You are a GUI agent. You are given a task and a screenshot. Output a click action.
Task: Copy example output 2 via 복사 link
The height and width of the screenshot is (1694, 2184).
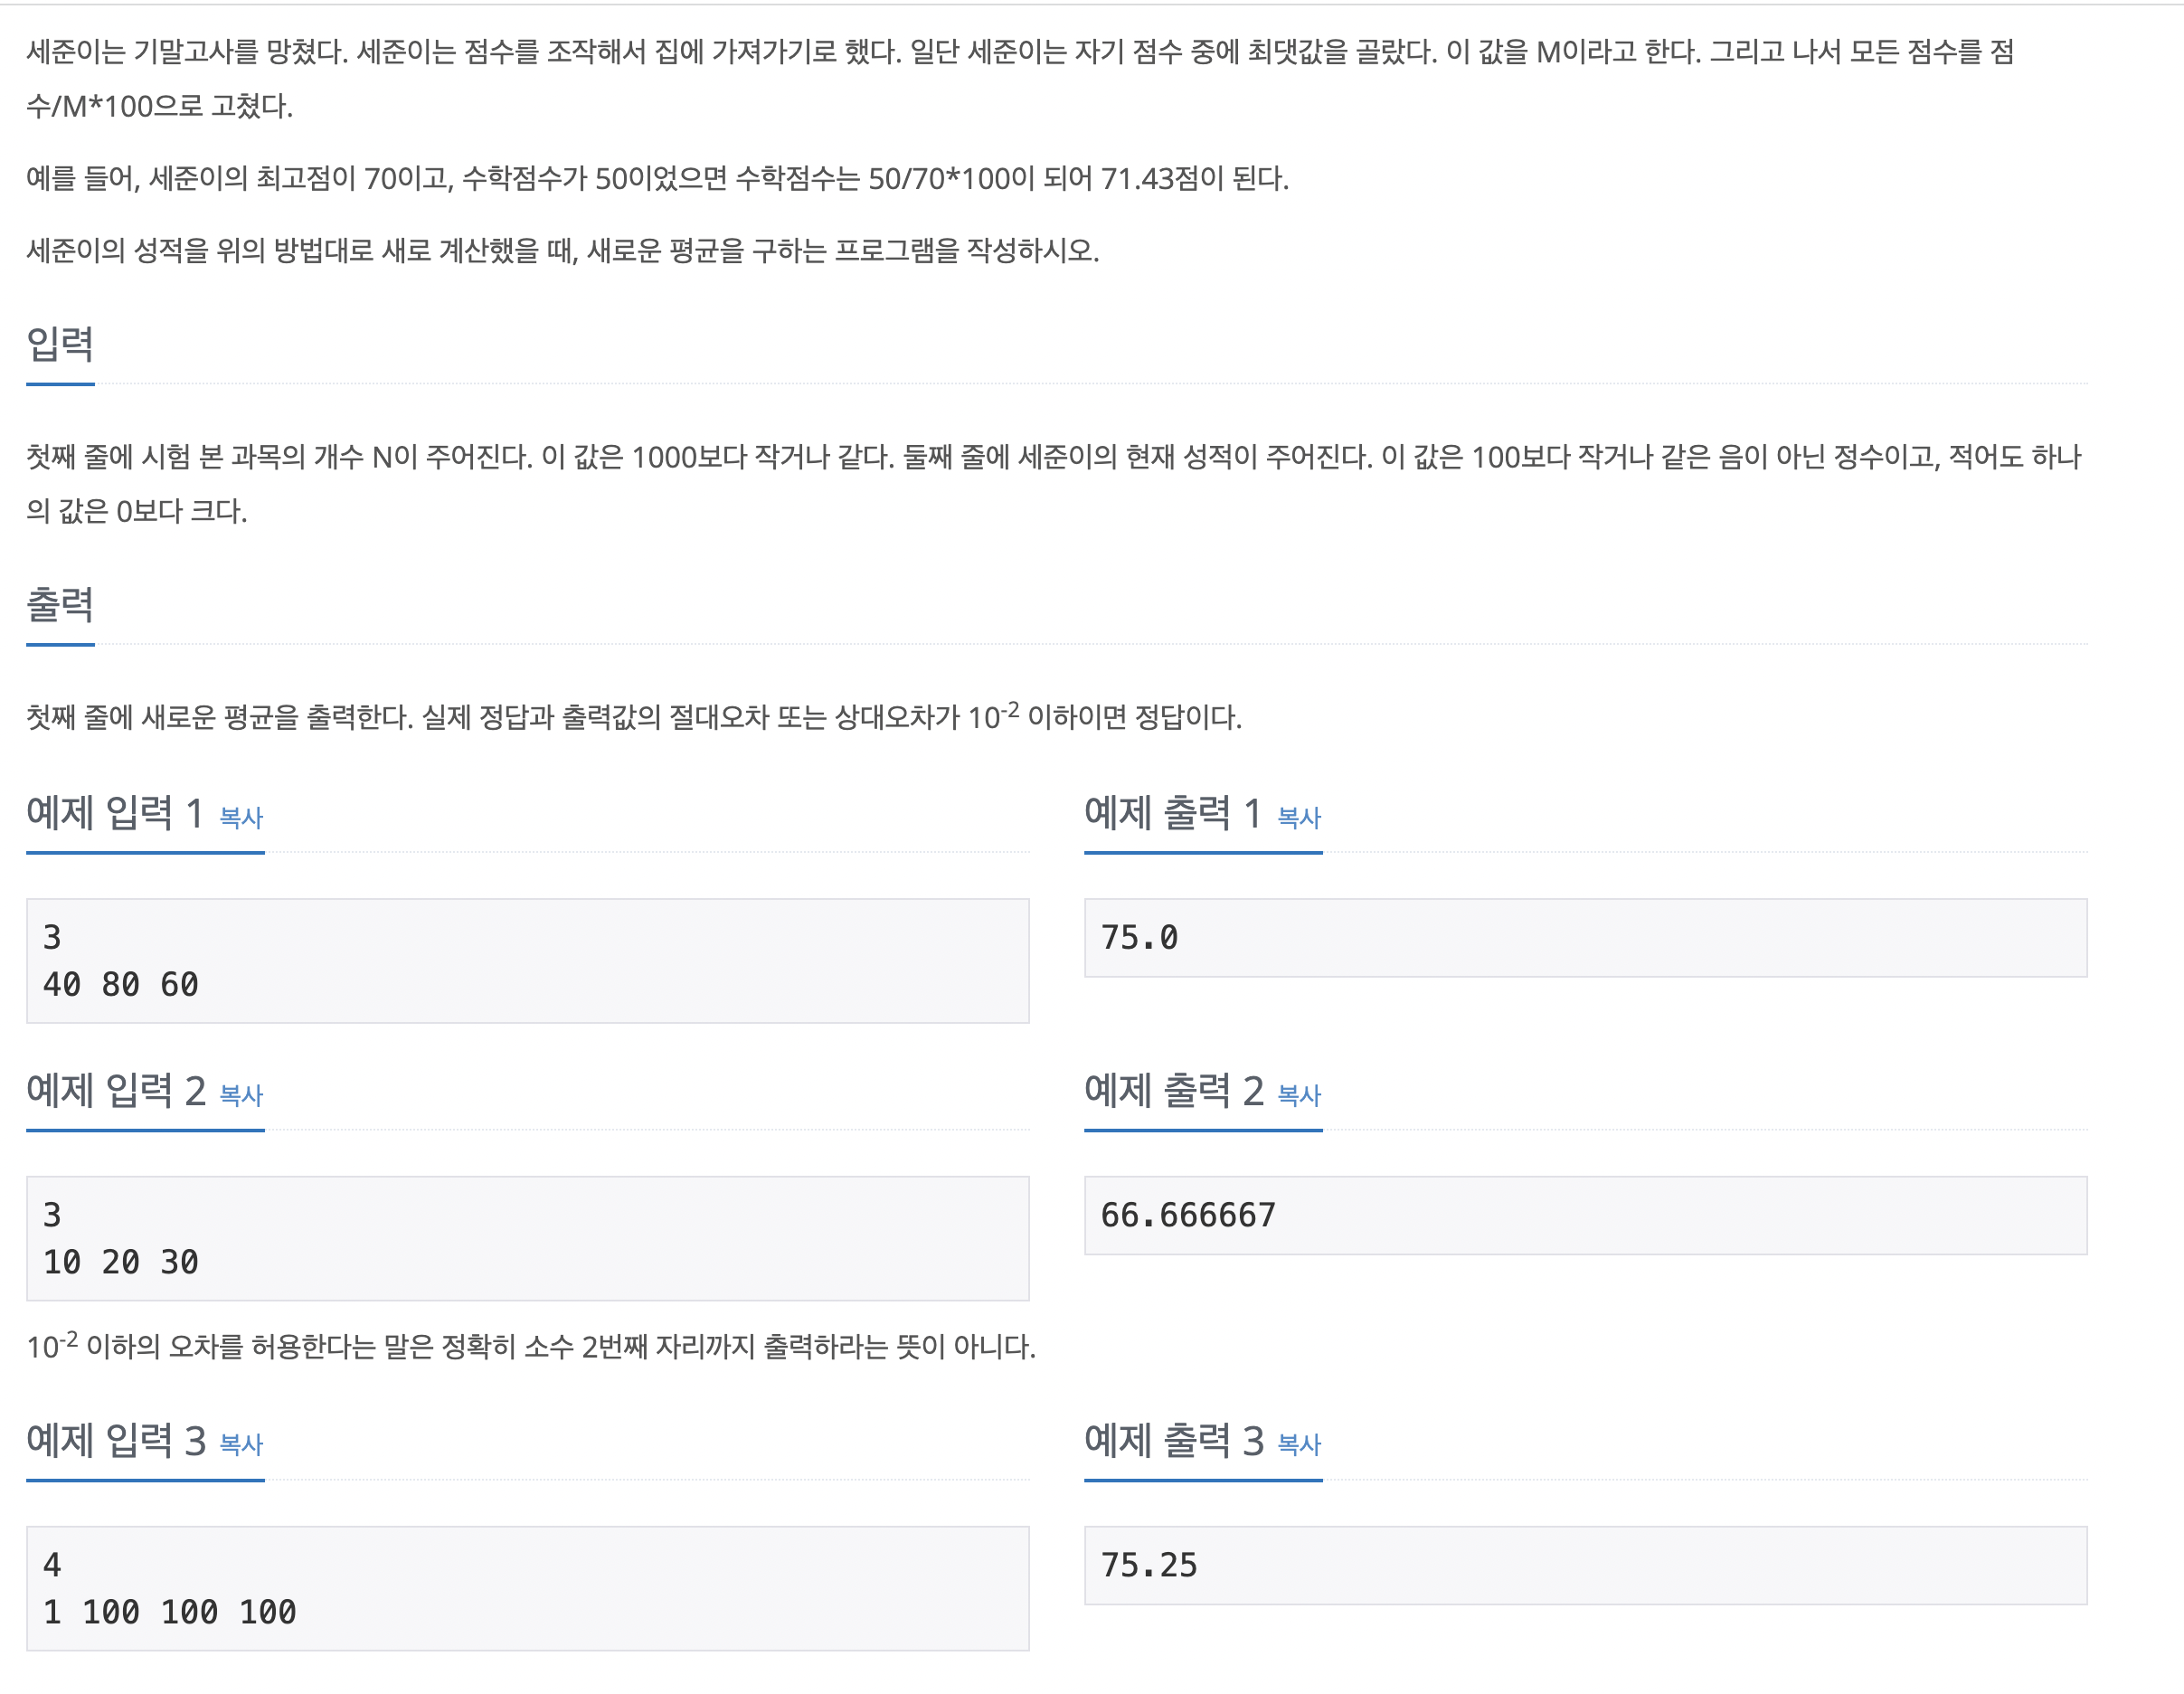[x=1299, y=1096]
